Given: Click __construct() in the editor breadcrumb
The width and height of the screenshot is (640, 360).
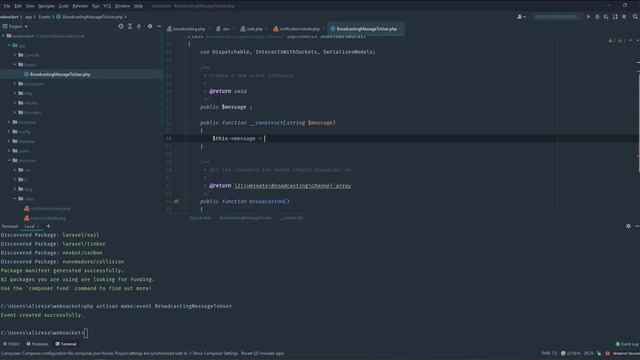Looking at the screenshot, I should point(291,218).
